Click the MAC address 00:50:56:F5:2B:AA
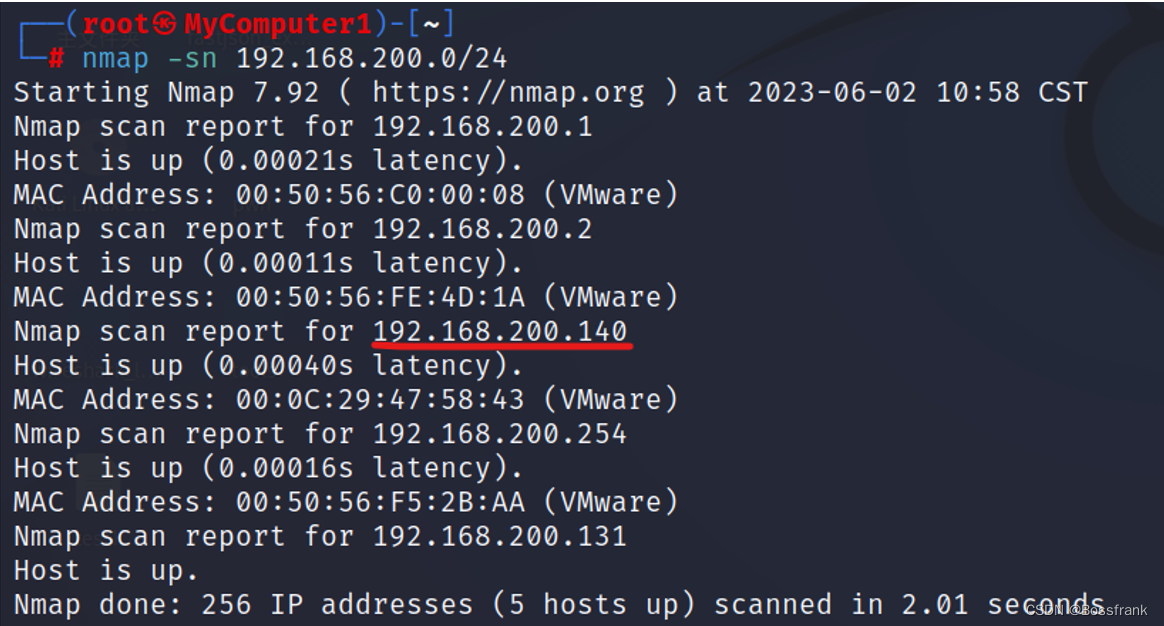 380,503
